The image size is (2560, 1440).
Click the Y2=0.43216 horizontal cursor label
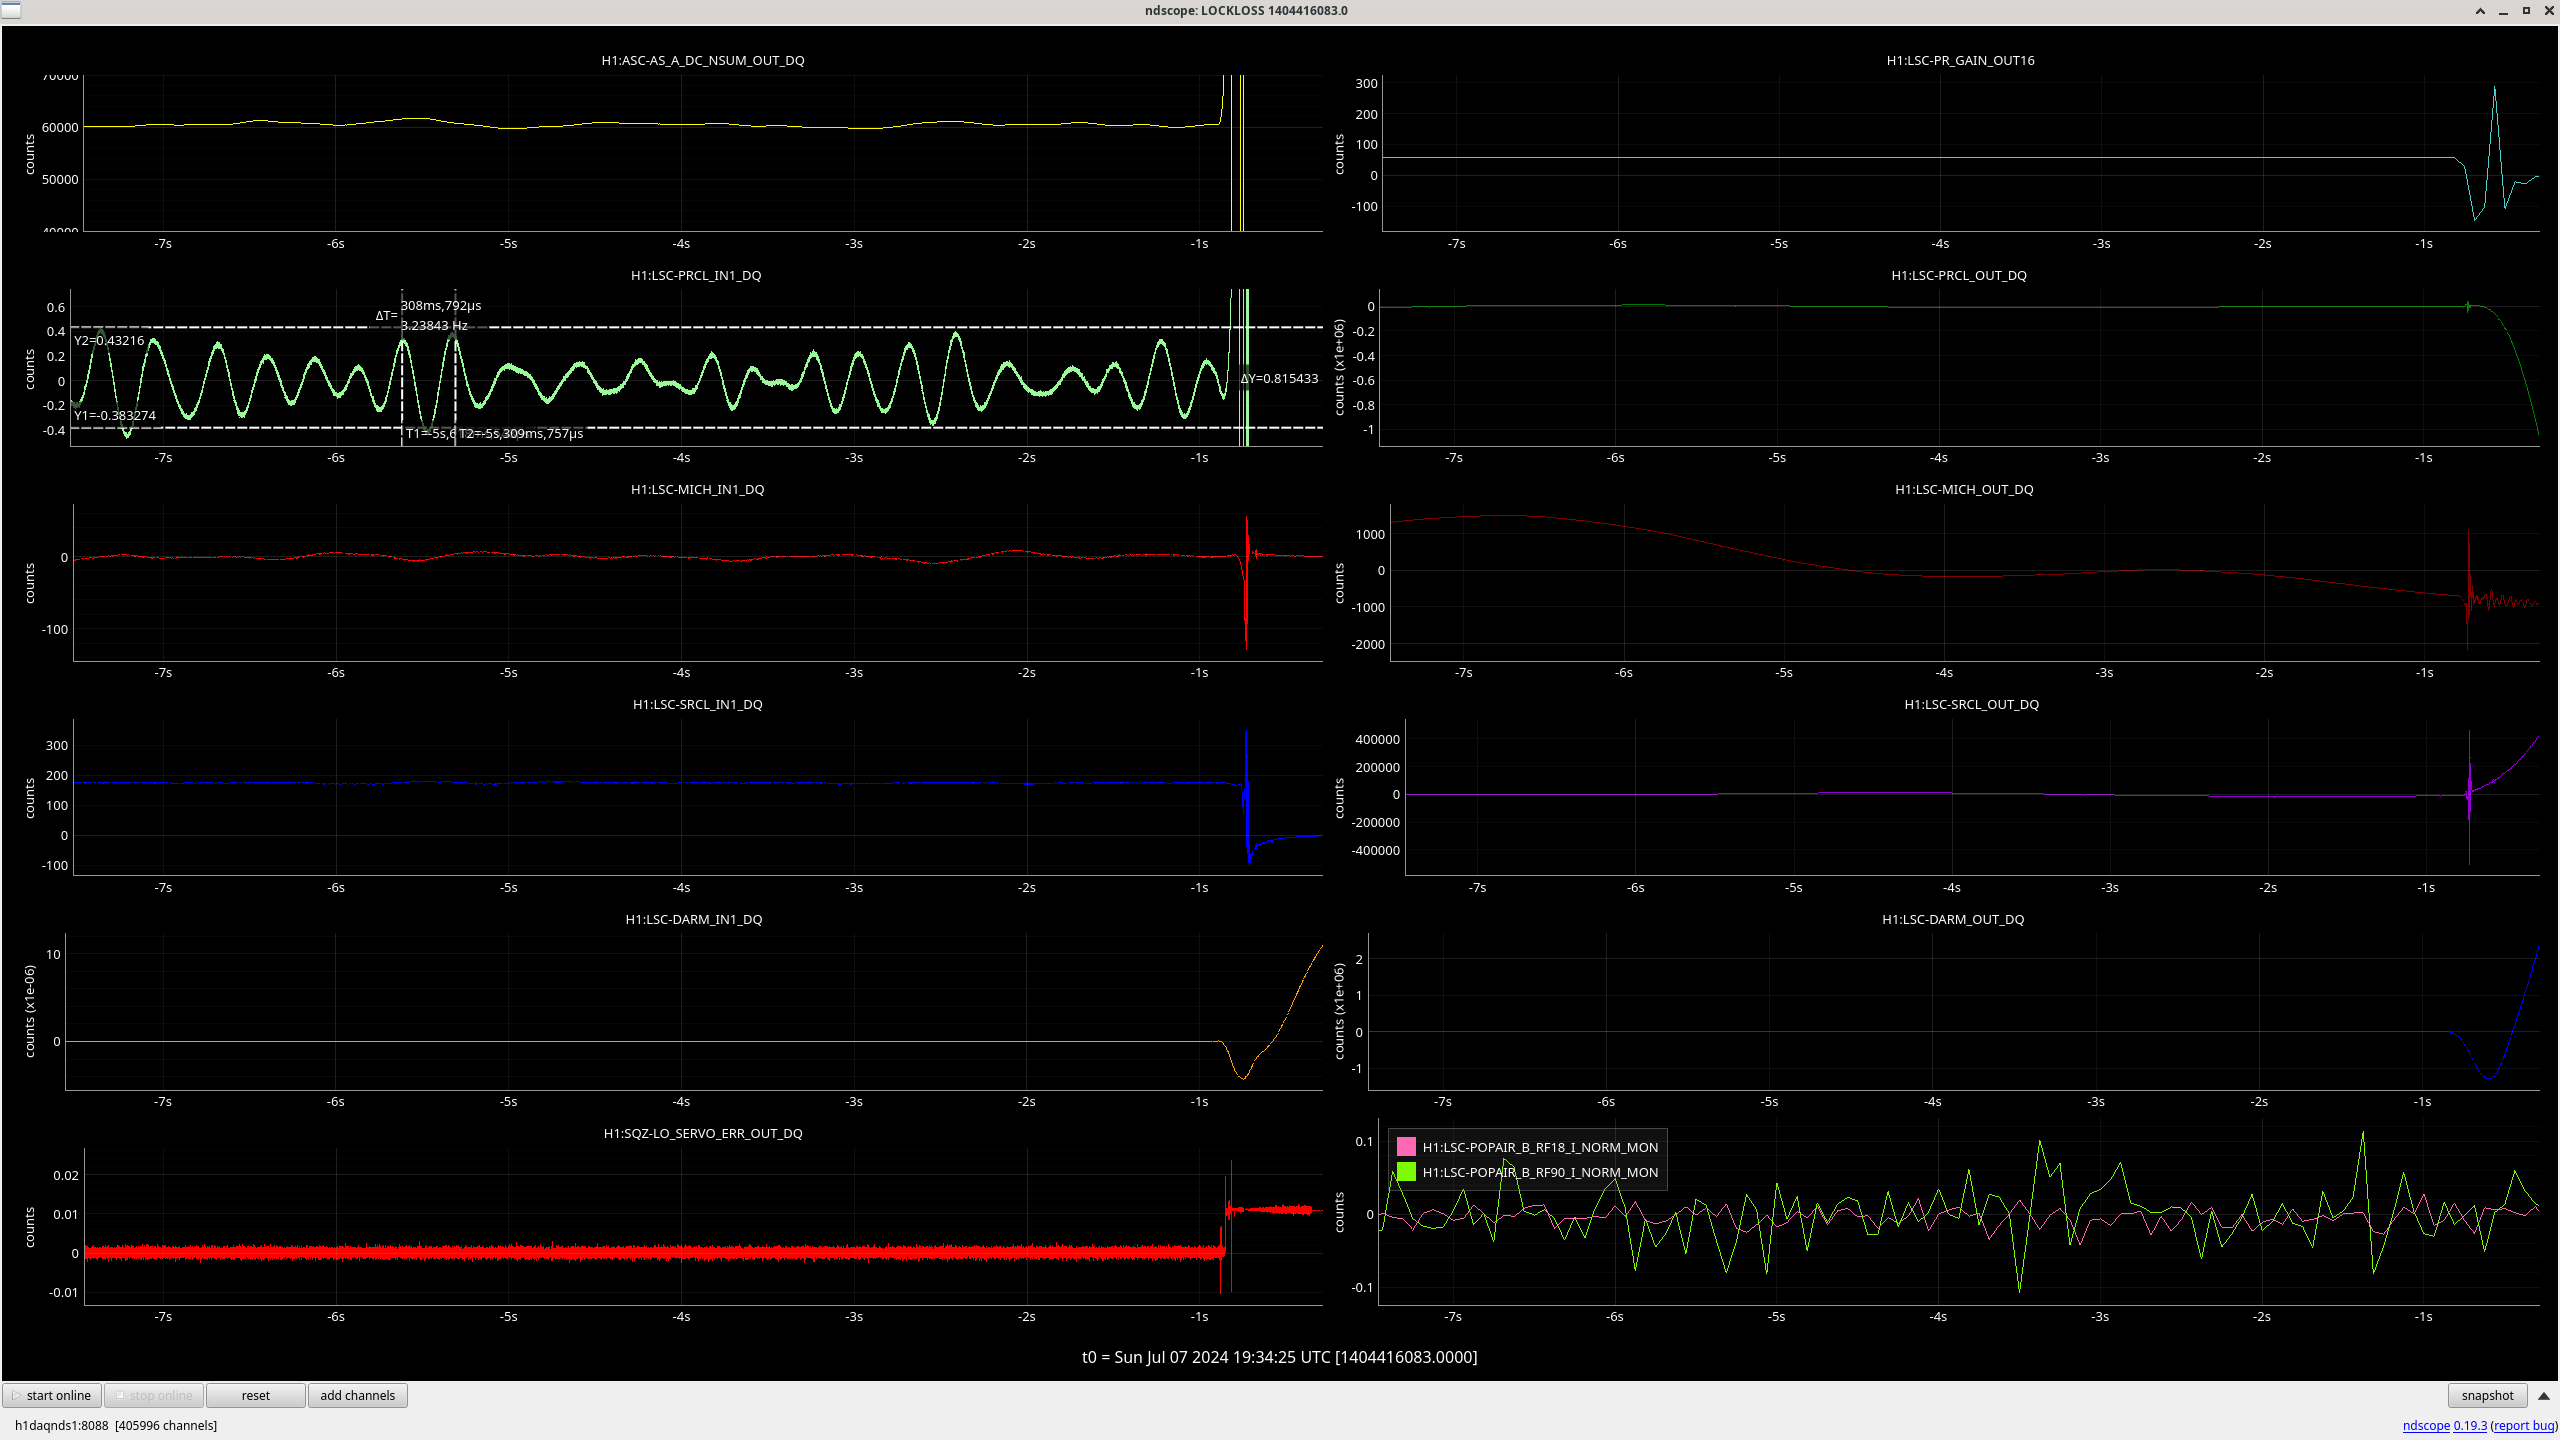109,340
